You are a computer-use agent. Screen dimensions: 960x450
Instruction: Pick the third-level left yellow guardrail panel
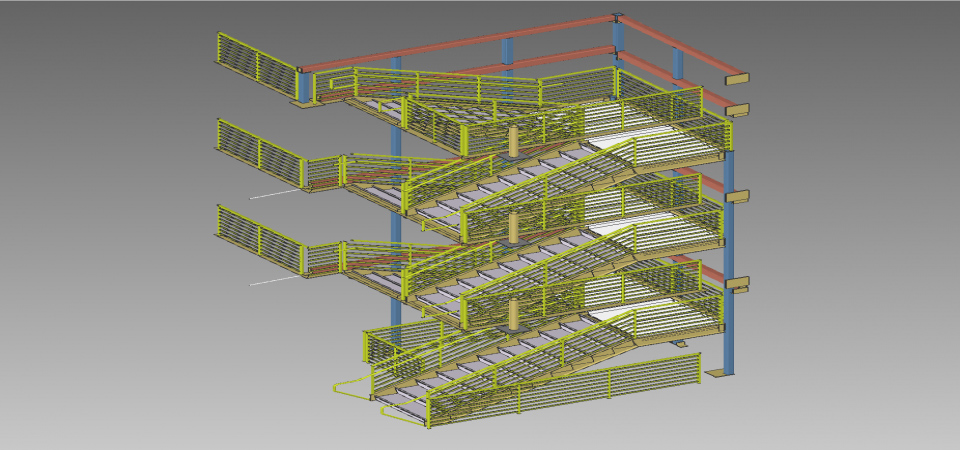click(x=258, y=237)
